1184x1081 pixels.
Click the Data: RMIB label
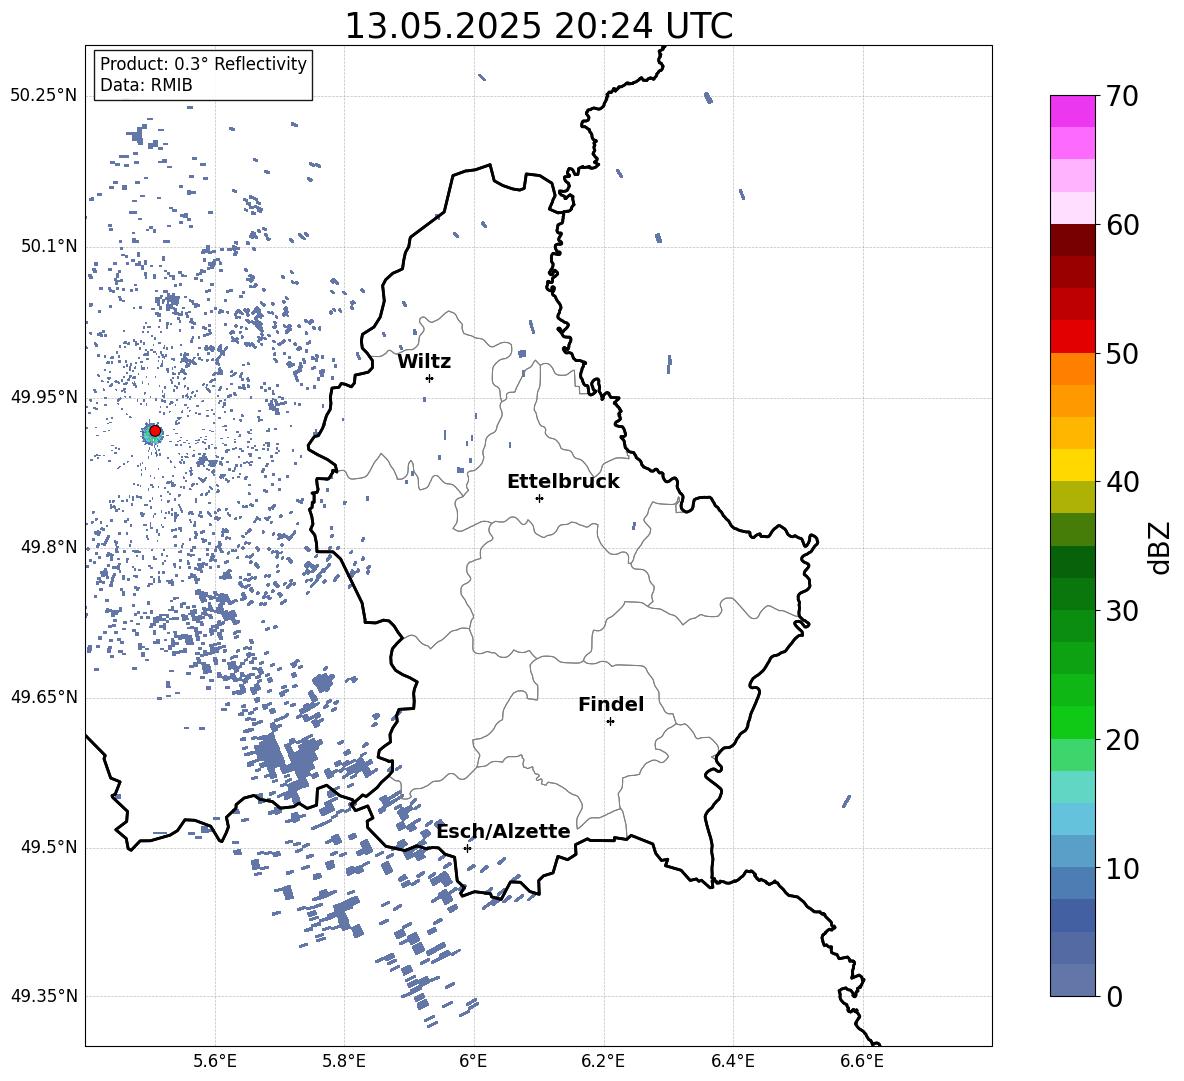click(x=146, y=85)
